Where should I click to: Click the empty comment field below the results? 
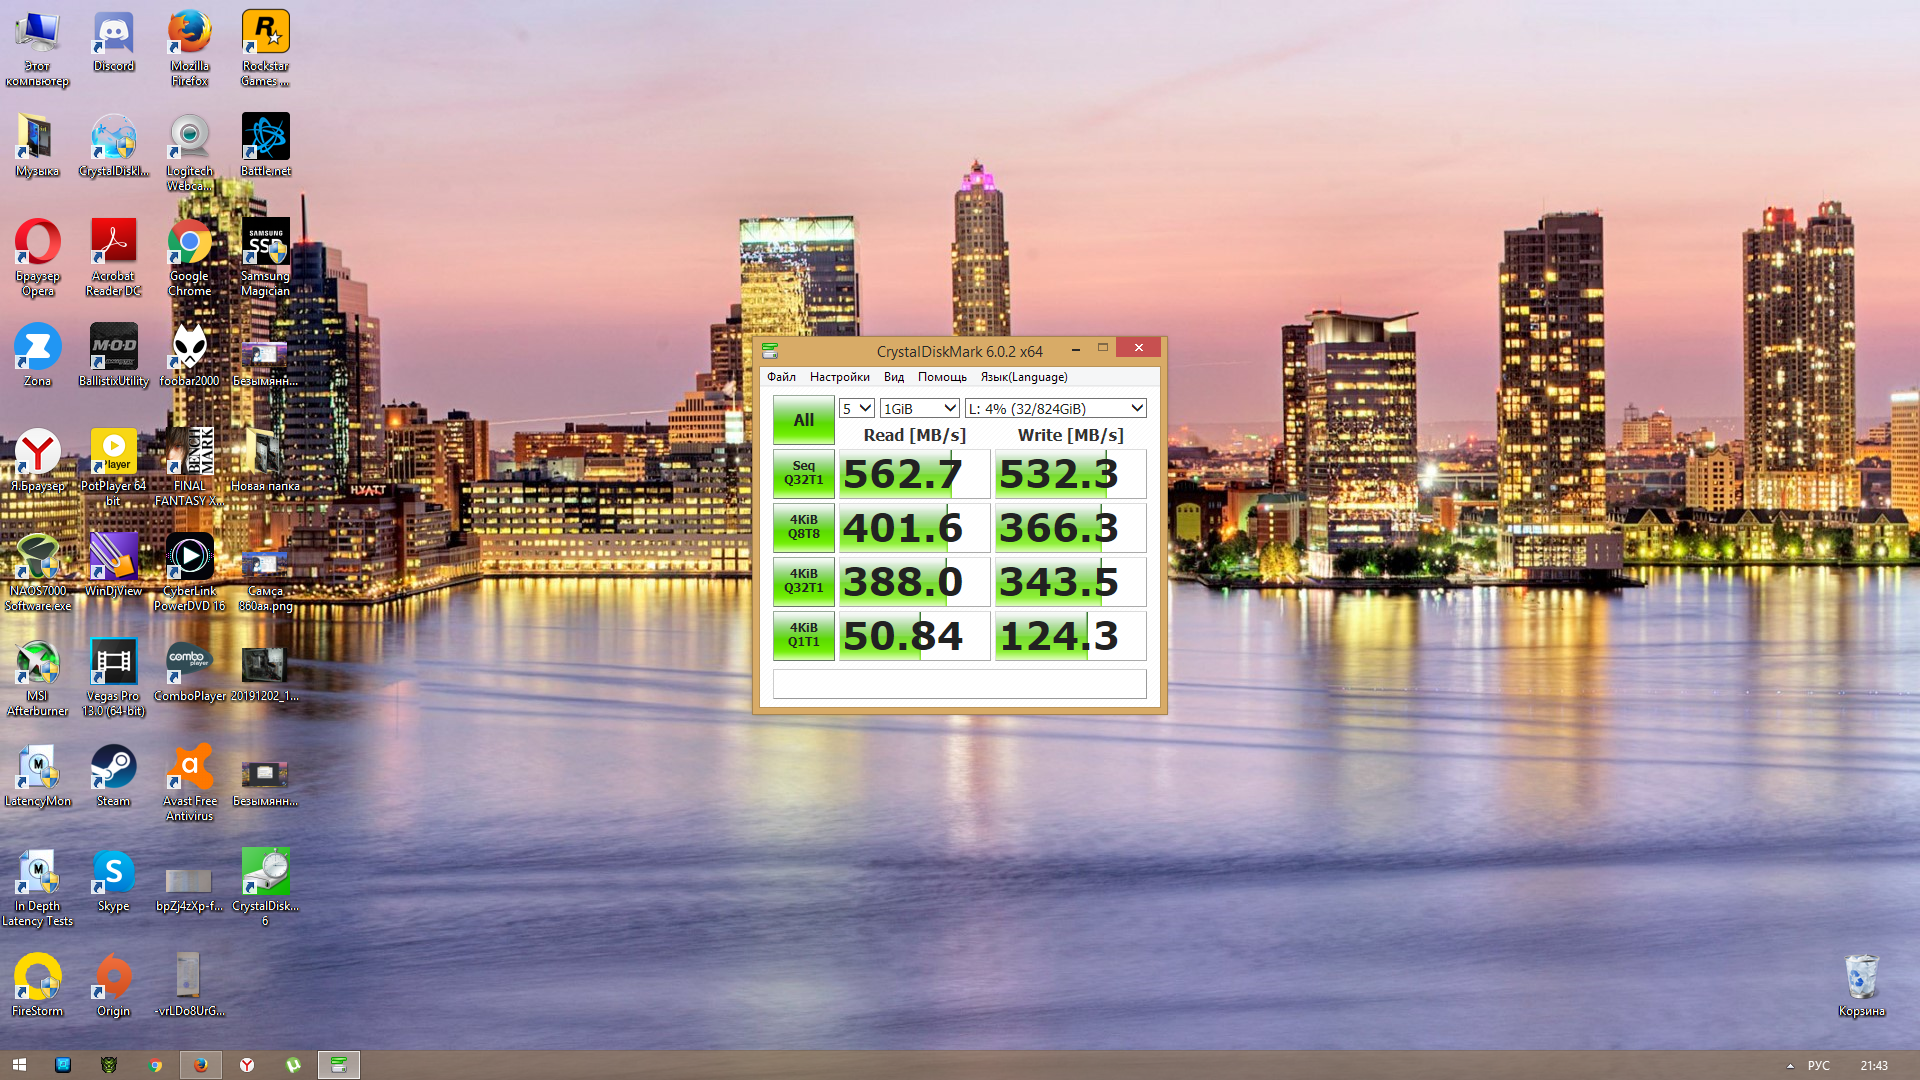959,684
